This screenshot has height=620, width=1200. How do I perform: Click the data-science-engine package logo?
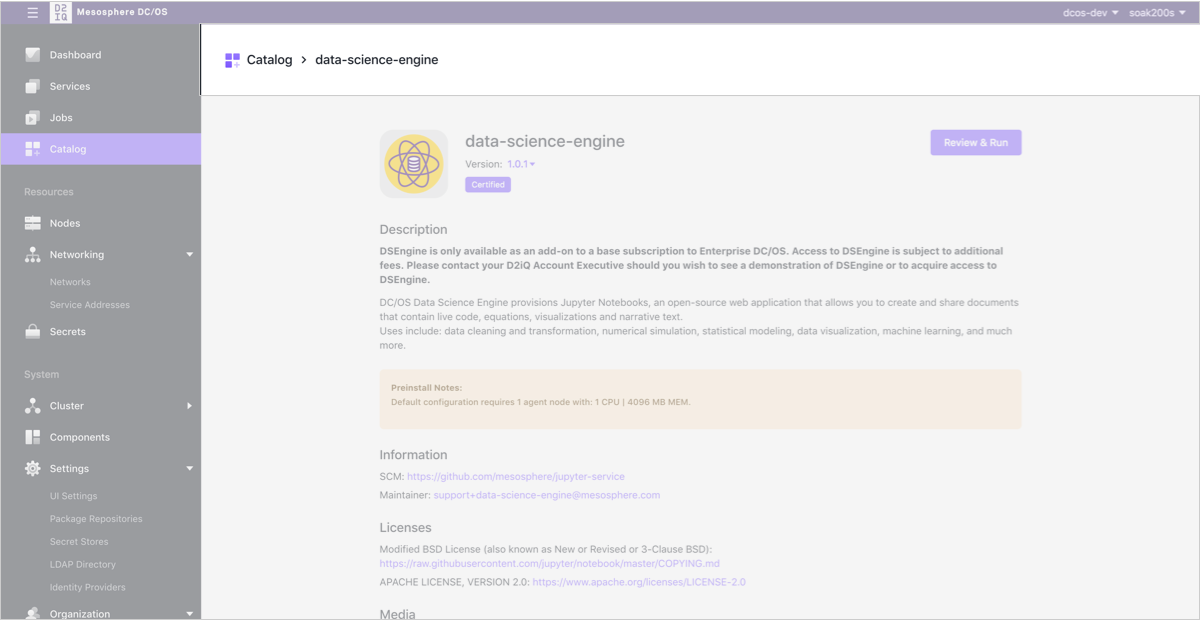coord(413,164)
